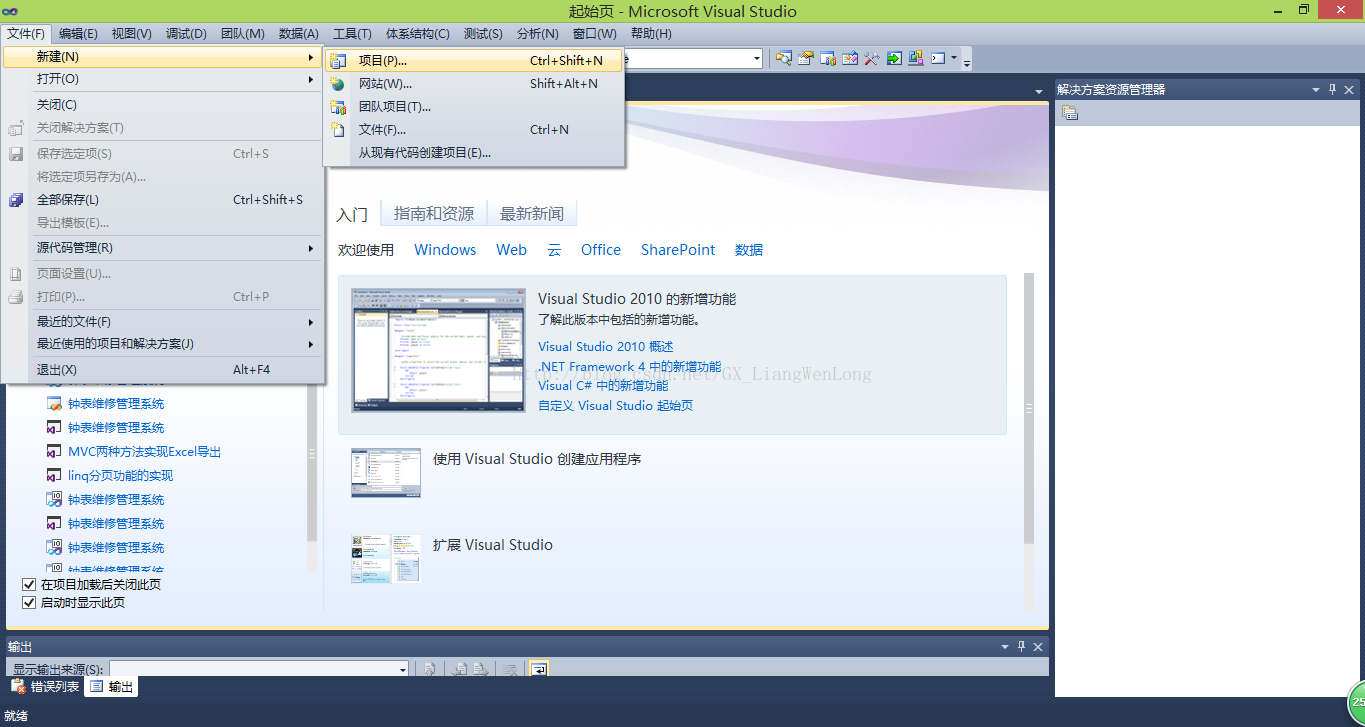Screen dimensions: 1365x727
Task: Open the Visual Studio 2010 概述 link
Action: point(606,347)
